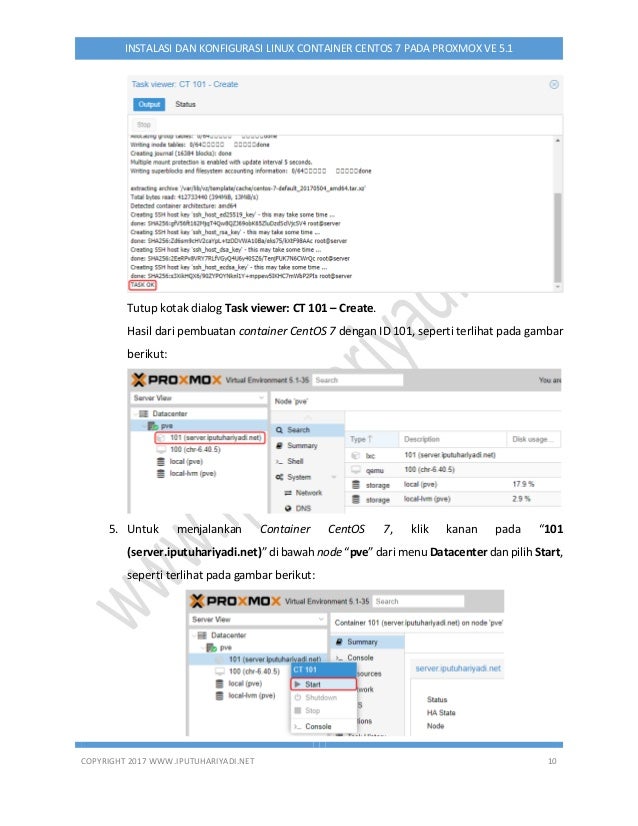Click table cell 101 (server.iputuhariyadi.net) description

click(450, 455)
